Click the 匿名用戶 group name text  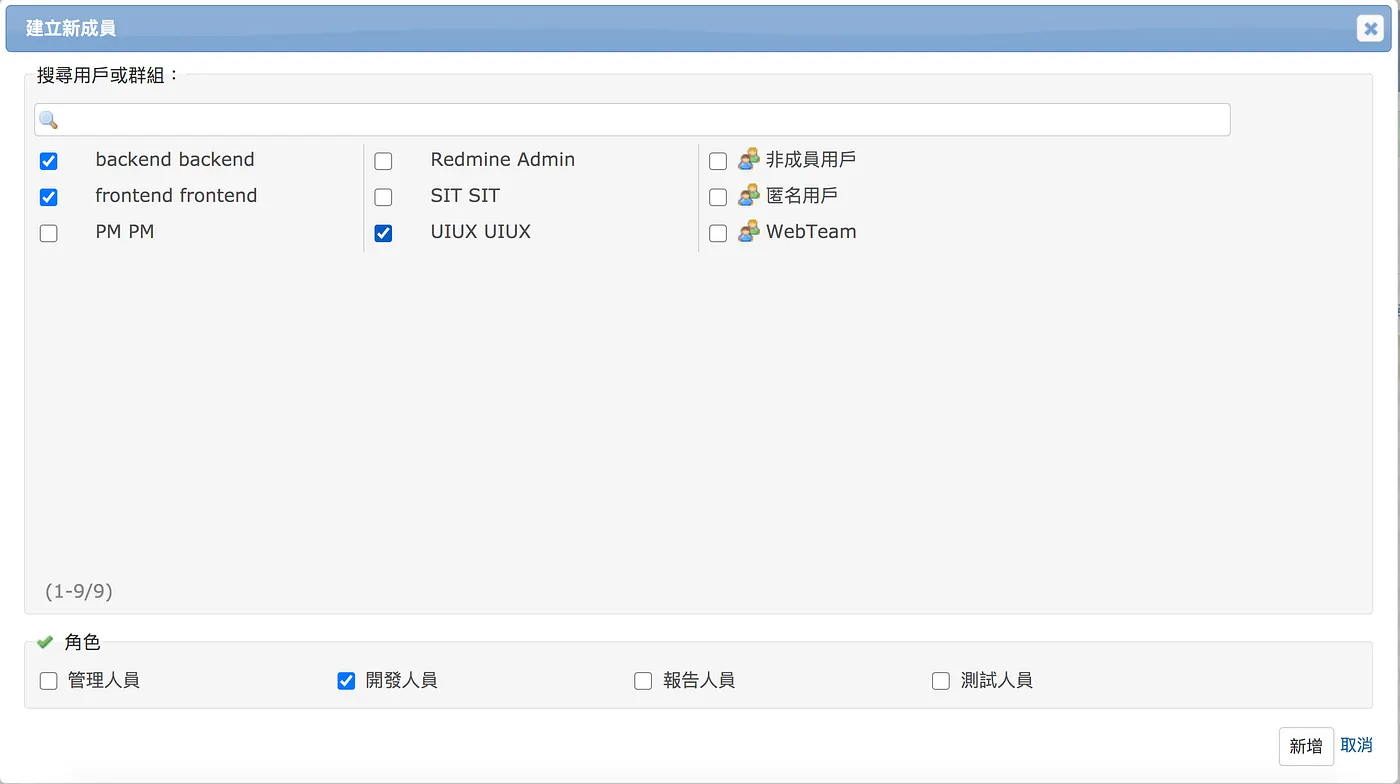pyautogui.click(x=802, y=195)
